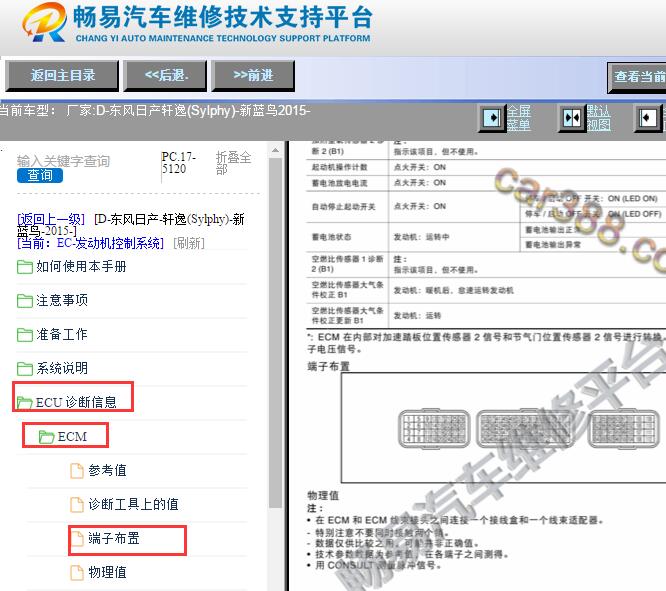This screenshot has height=591, width=666.
Task: Click the 全屏菜单 layout icon
Action: tap(493, 118)
